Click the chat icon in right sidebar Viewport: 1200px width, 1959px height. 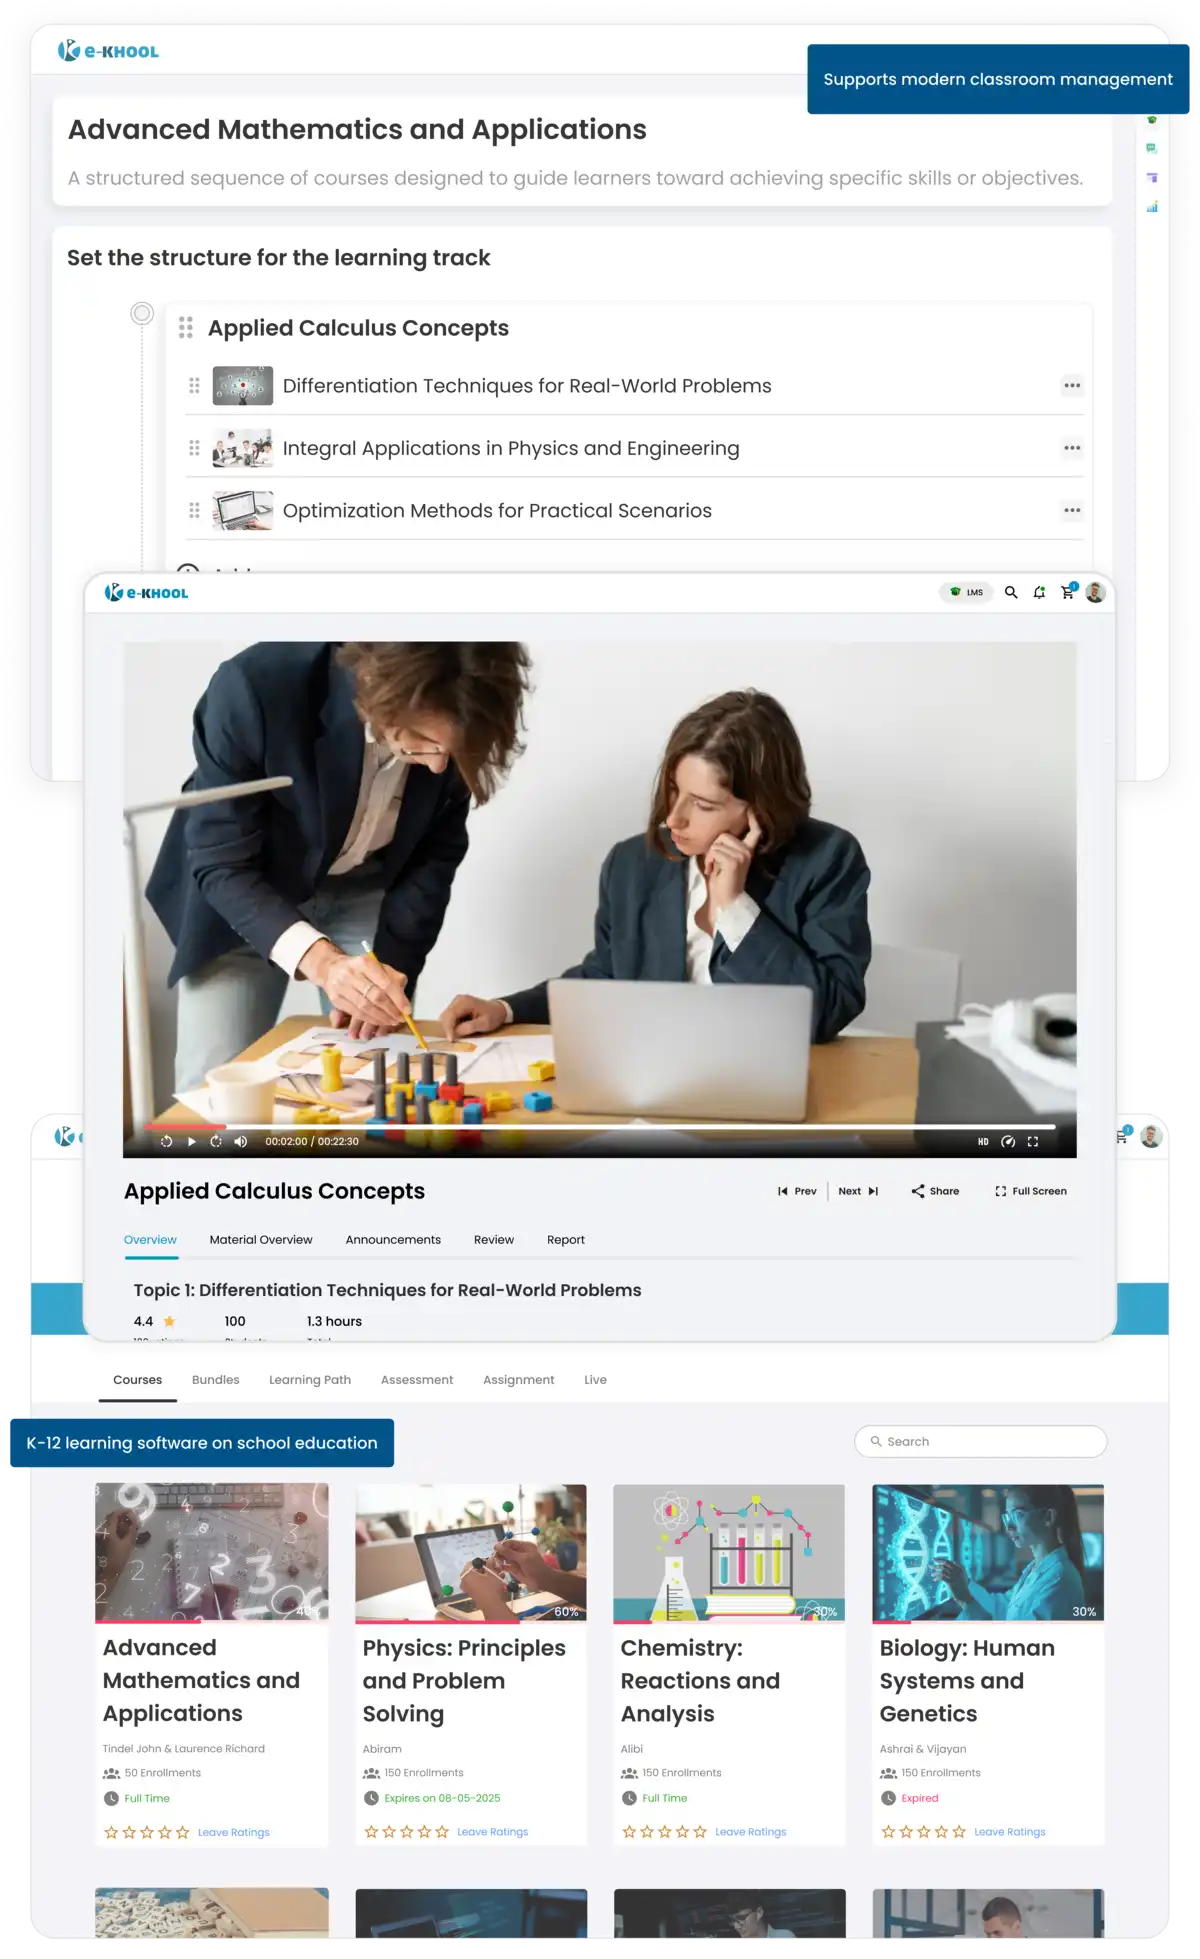pyautogui.click(x=1152, y=148)
